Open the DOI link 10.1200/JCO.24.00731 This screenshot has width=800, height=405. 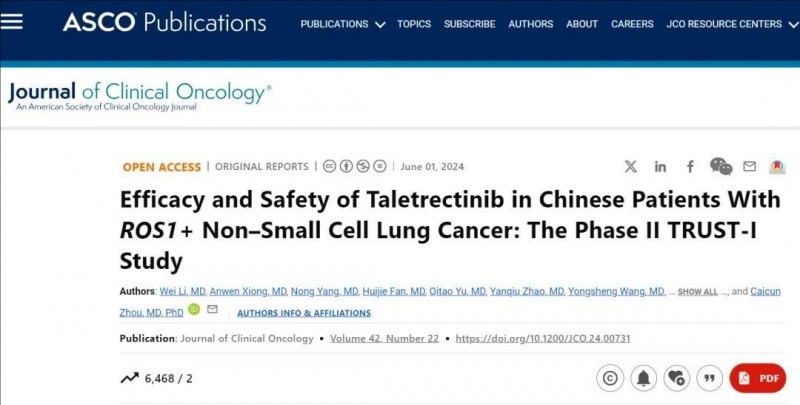543,338
